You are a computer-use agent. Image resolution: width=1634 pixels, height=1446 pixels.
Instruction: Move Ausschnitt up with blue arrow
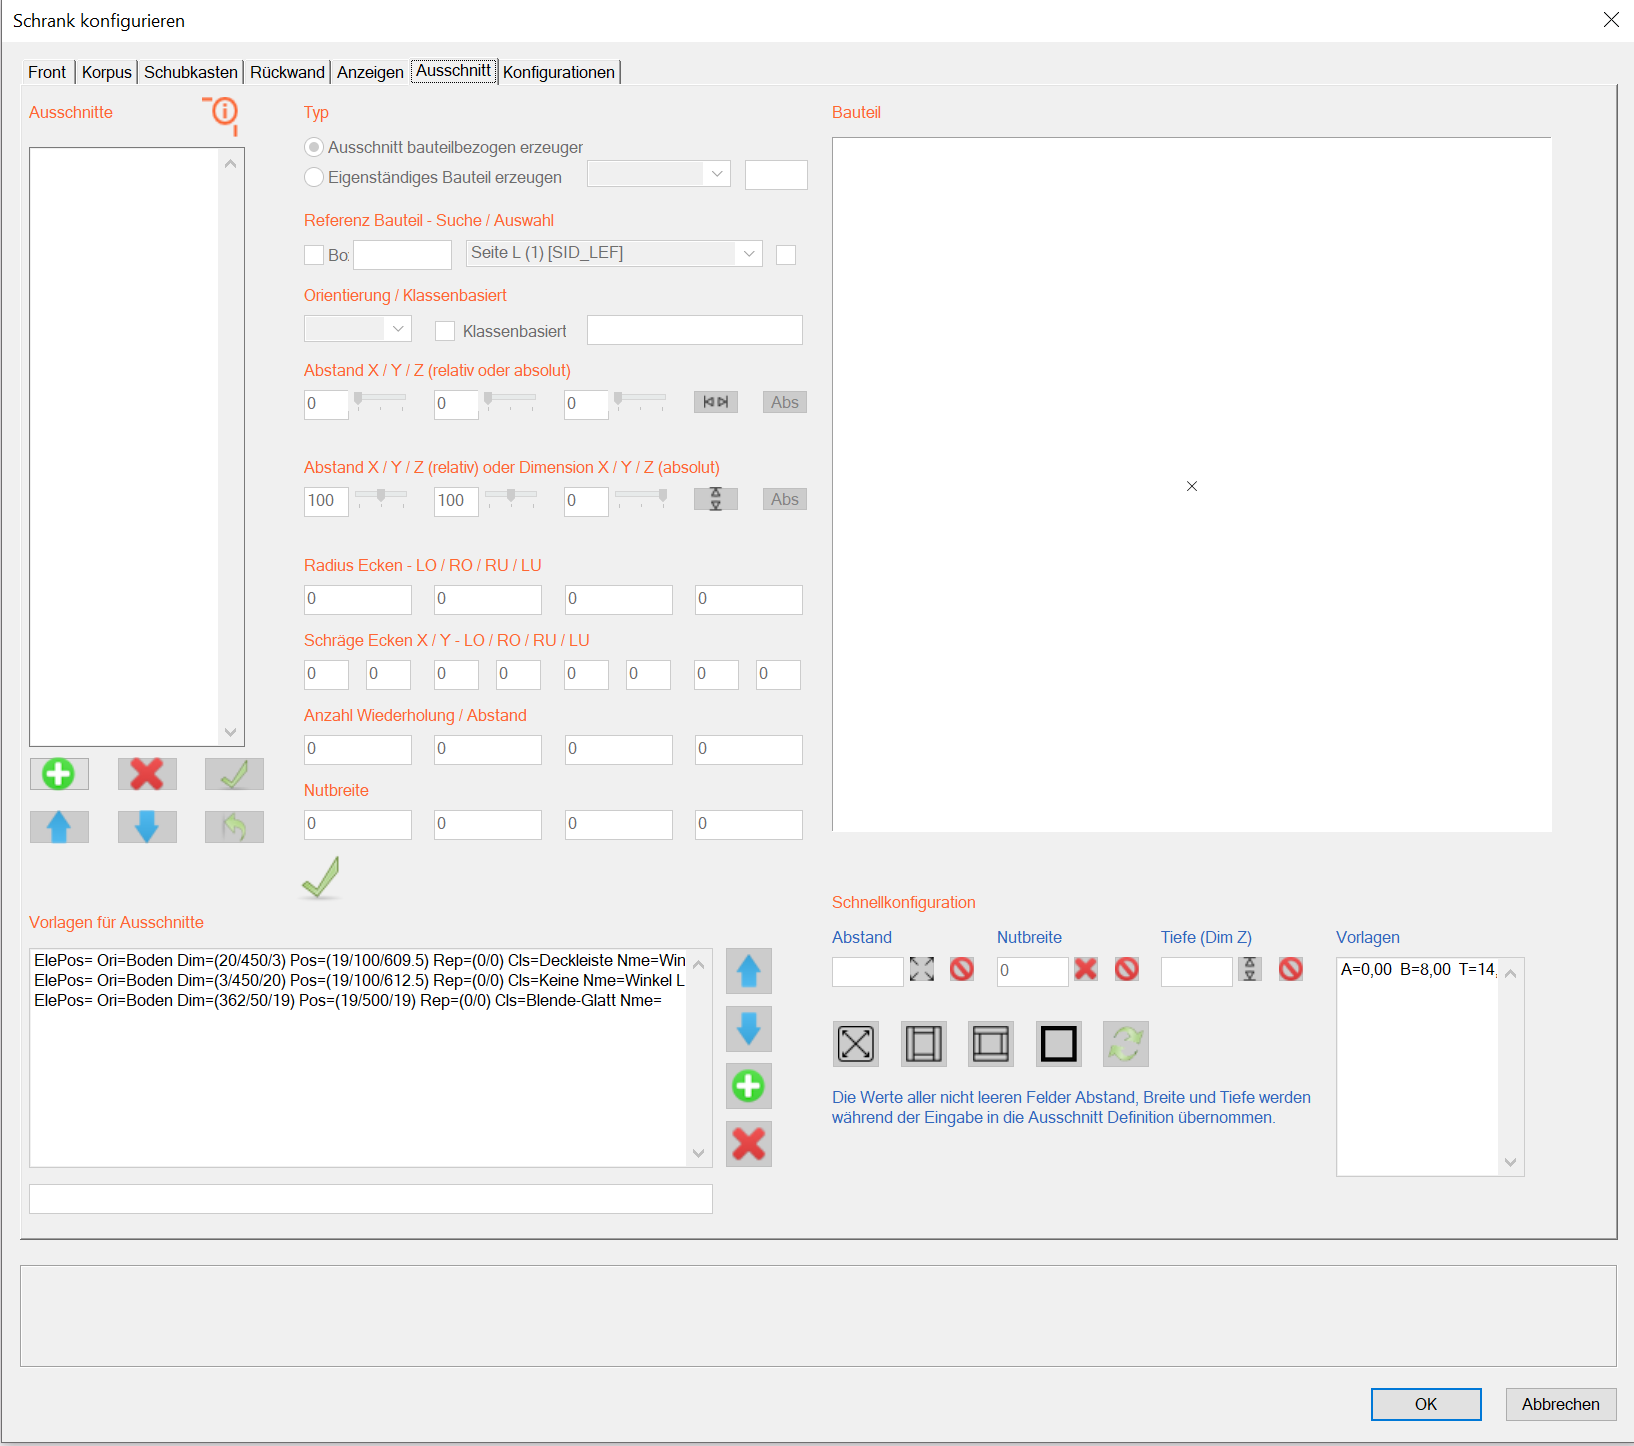[59, 827]
